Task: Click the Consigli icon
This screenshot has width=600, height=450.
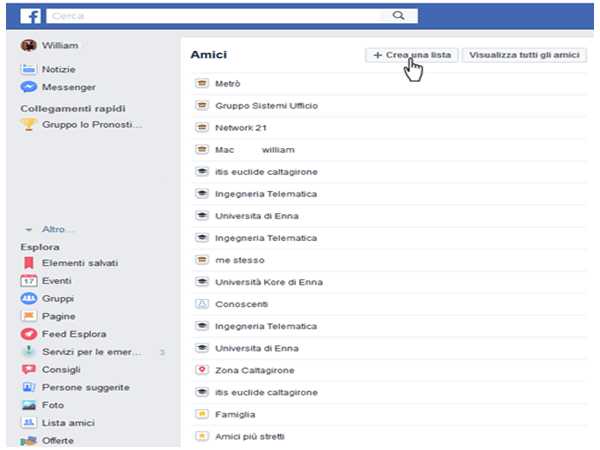Action: click(28, 369)
